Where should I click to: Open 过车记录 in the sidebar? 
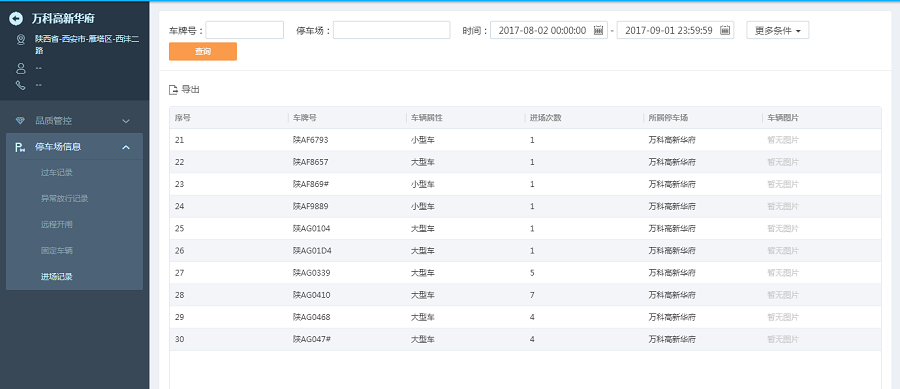point(57,173)
